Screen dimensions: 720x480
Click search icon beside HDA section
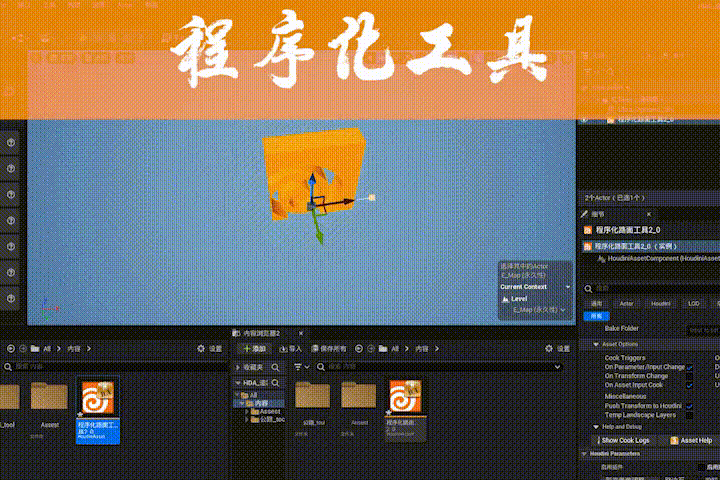[275, 383]
